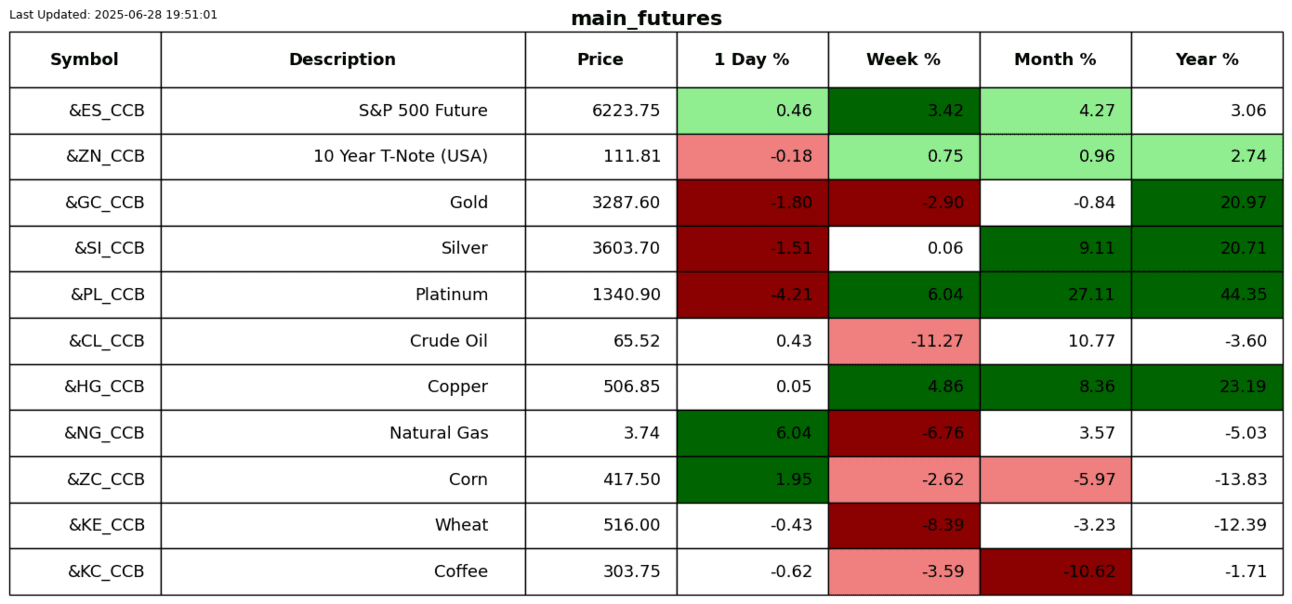Screen dimensions: 1292x604
Task: Click the Description column header
Action: (342, 60)
